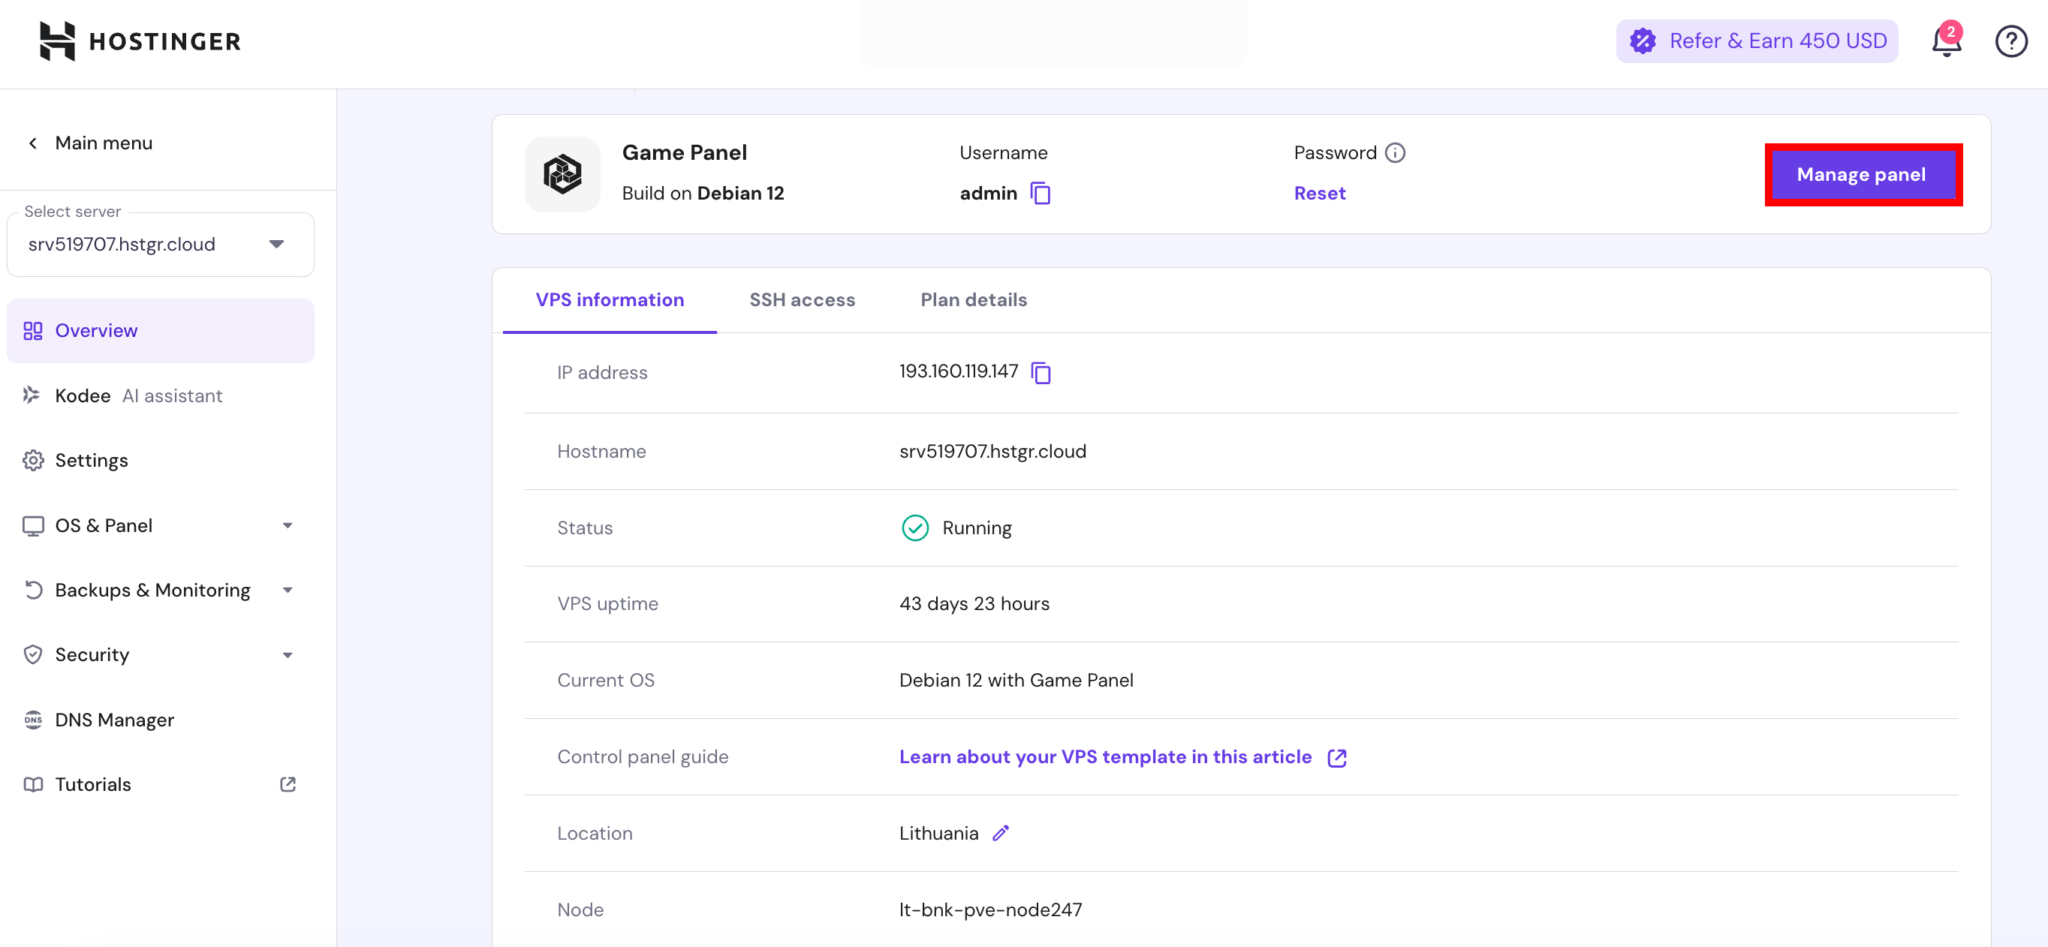Click the password info icon
The height and width of the screenshot is (947, 2048).
[x=1395, y=153]
